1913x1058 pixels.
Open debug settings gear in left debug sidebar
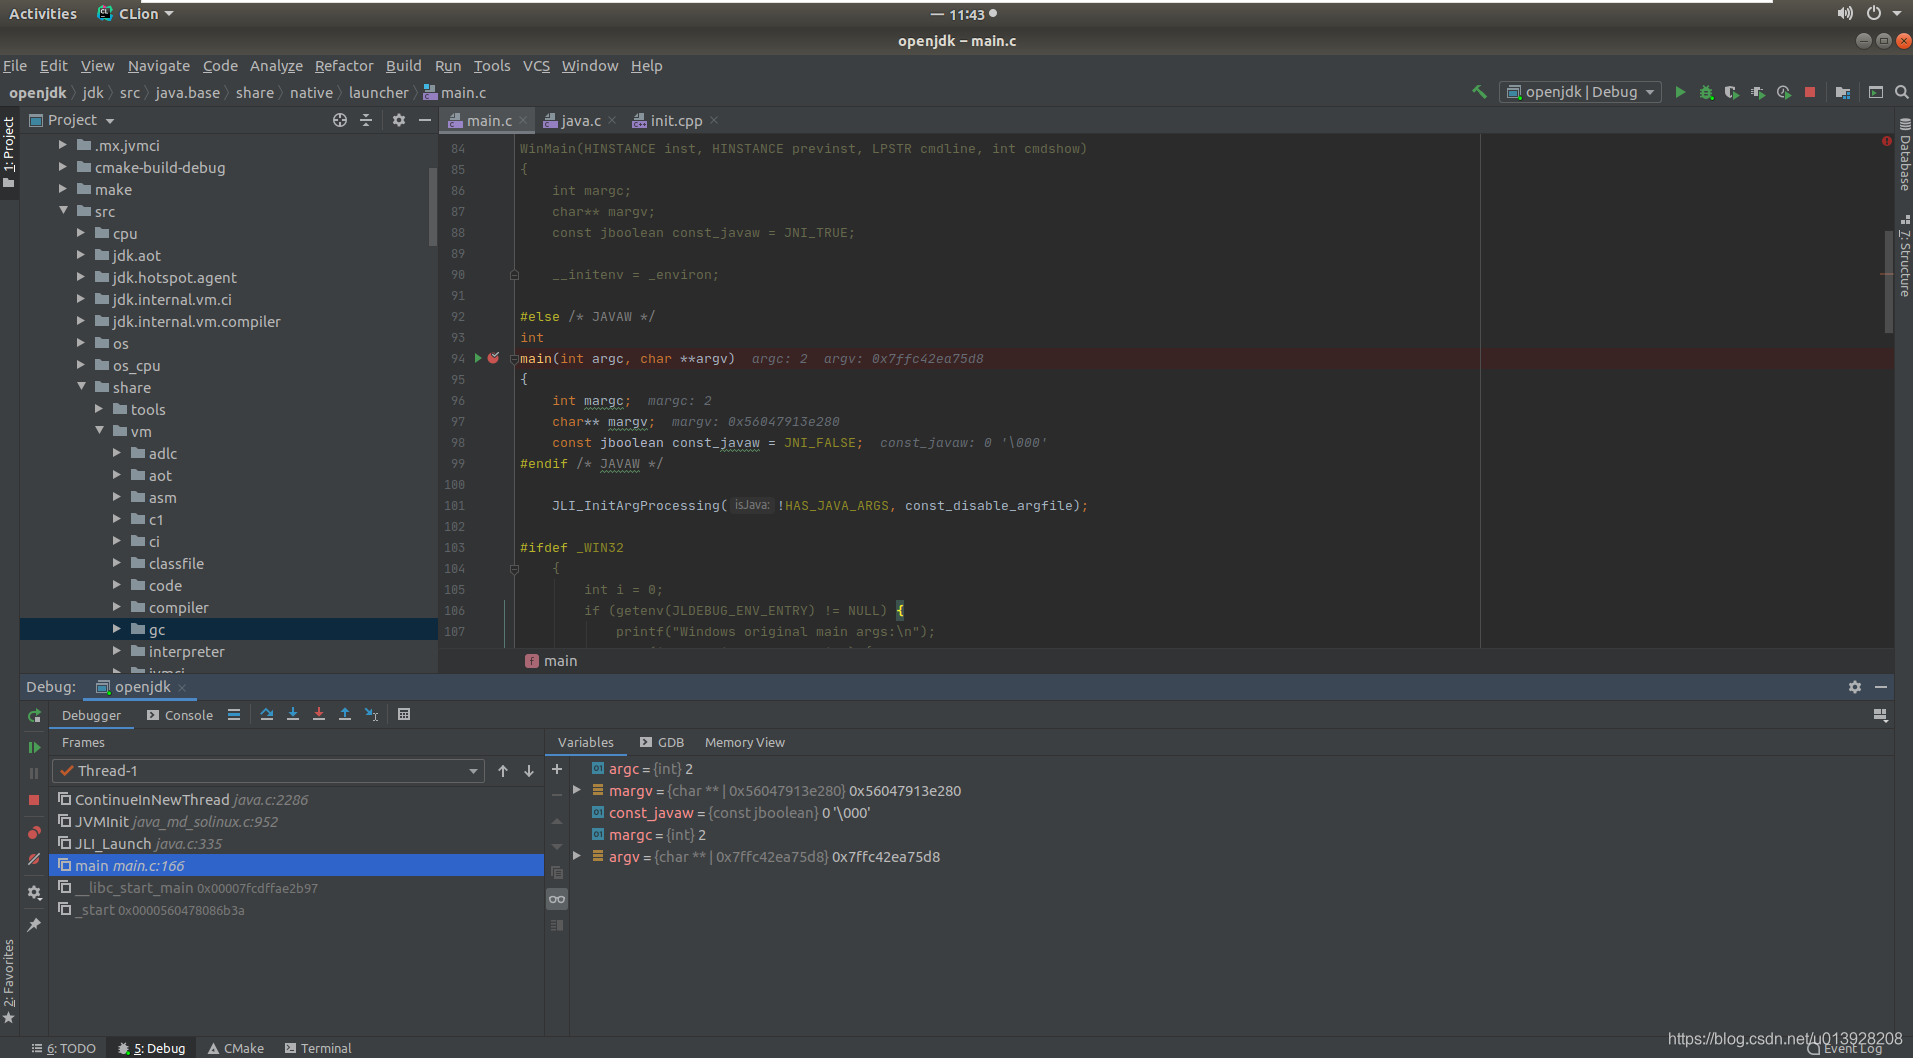tap(34, 892)
